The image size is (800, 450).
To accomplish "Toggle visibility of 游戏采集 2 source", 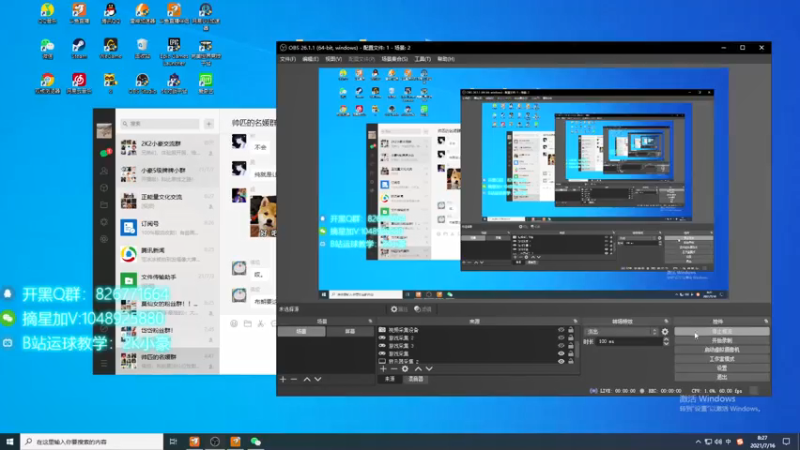I will point(561,338).
